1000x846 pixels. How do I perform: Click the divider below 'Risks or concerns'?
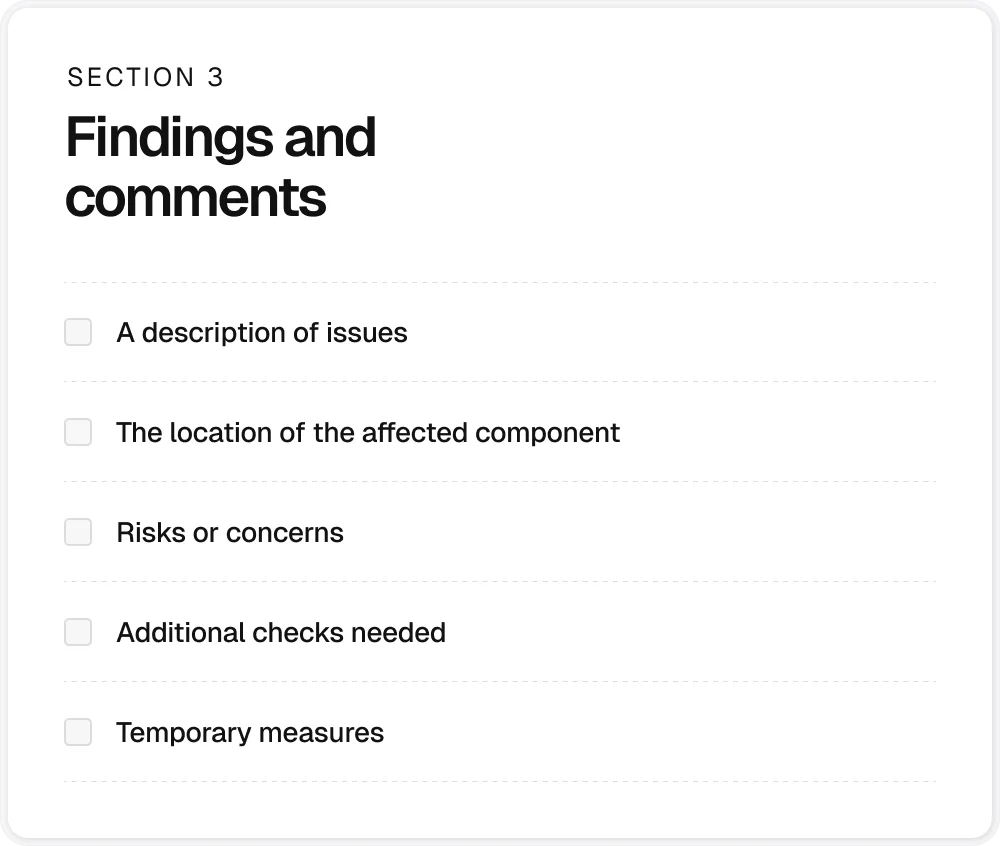pos(500,581)
